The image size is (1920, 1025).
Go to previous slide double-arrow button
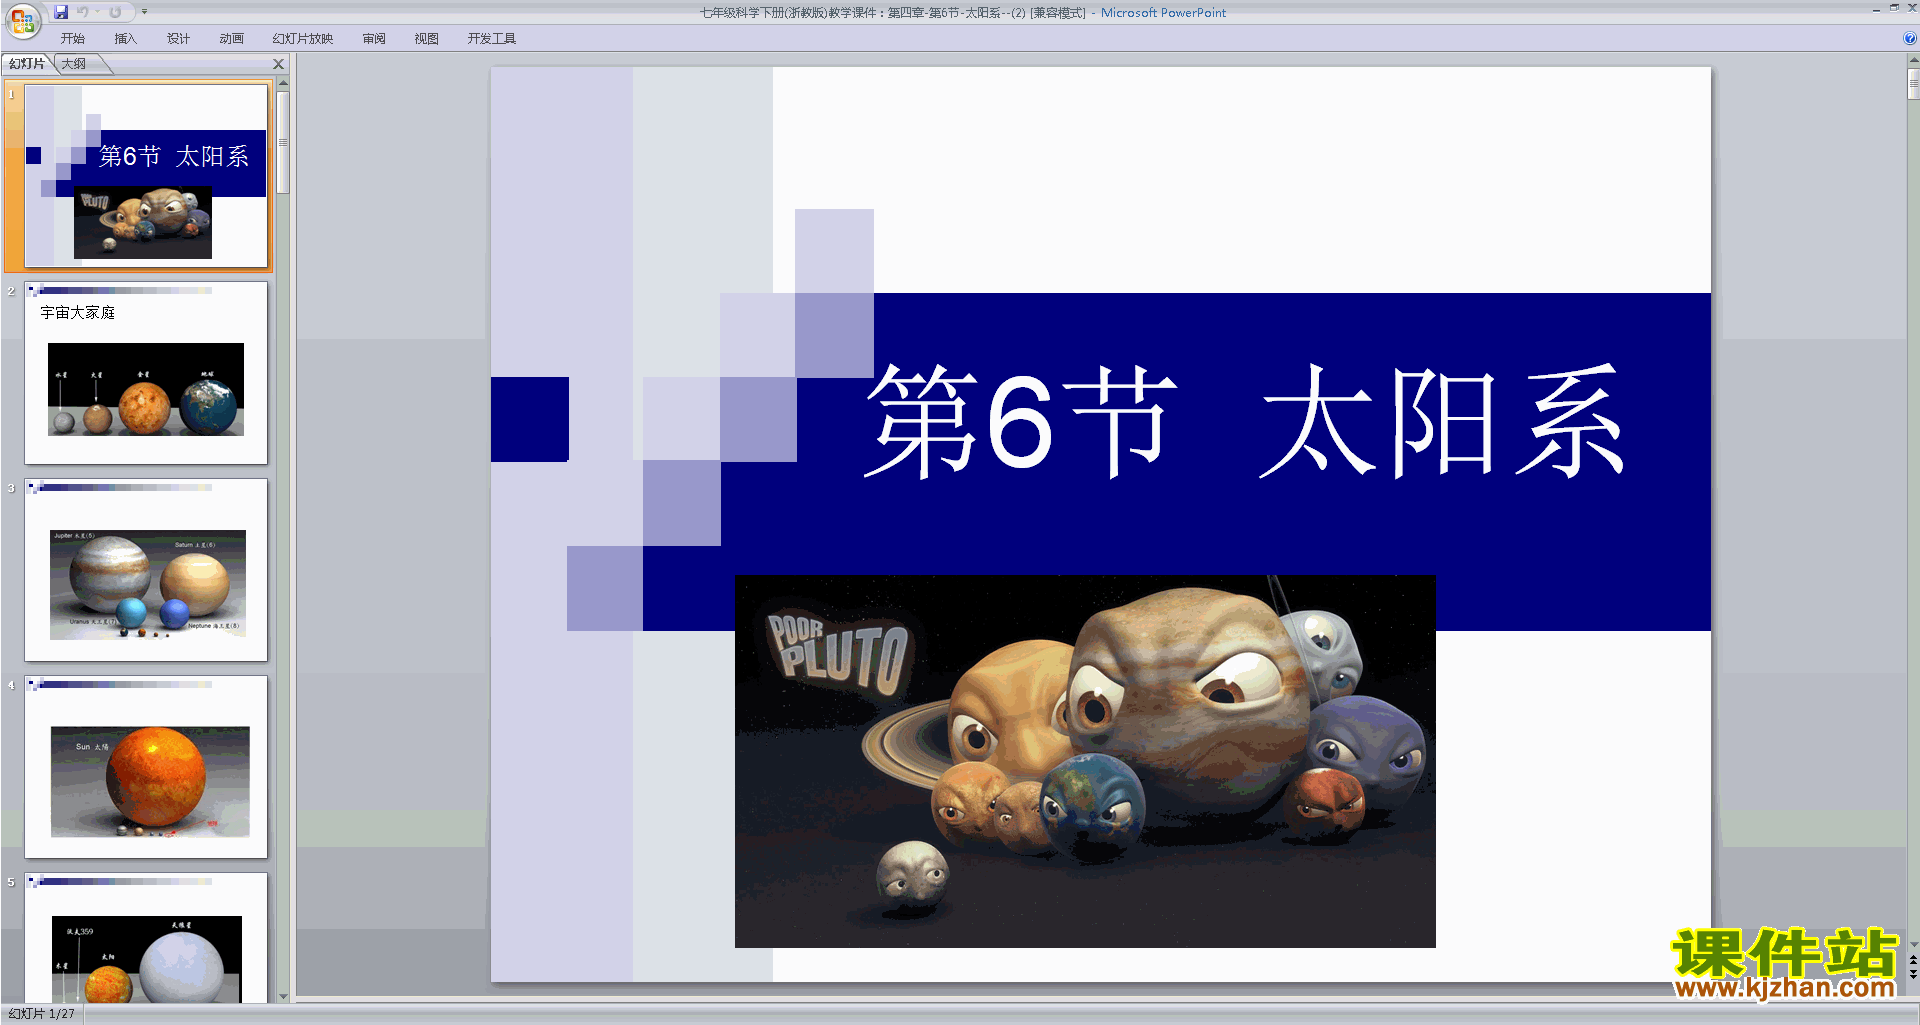[1913, 960]
